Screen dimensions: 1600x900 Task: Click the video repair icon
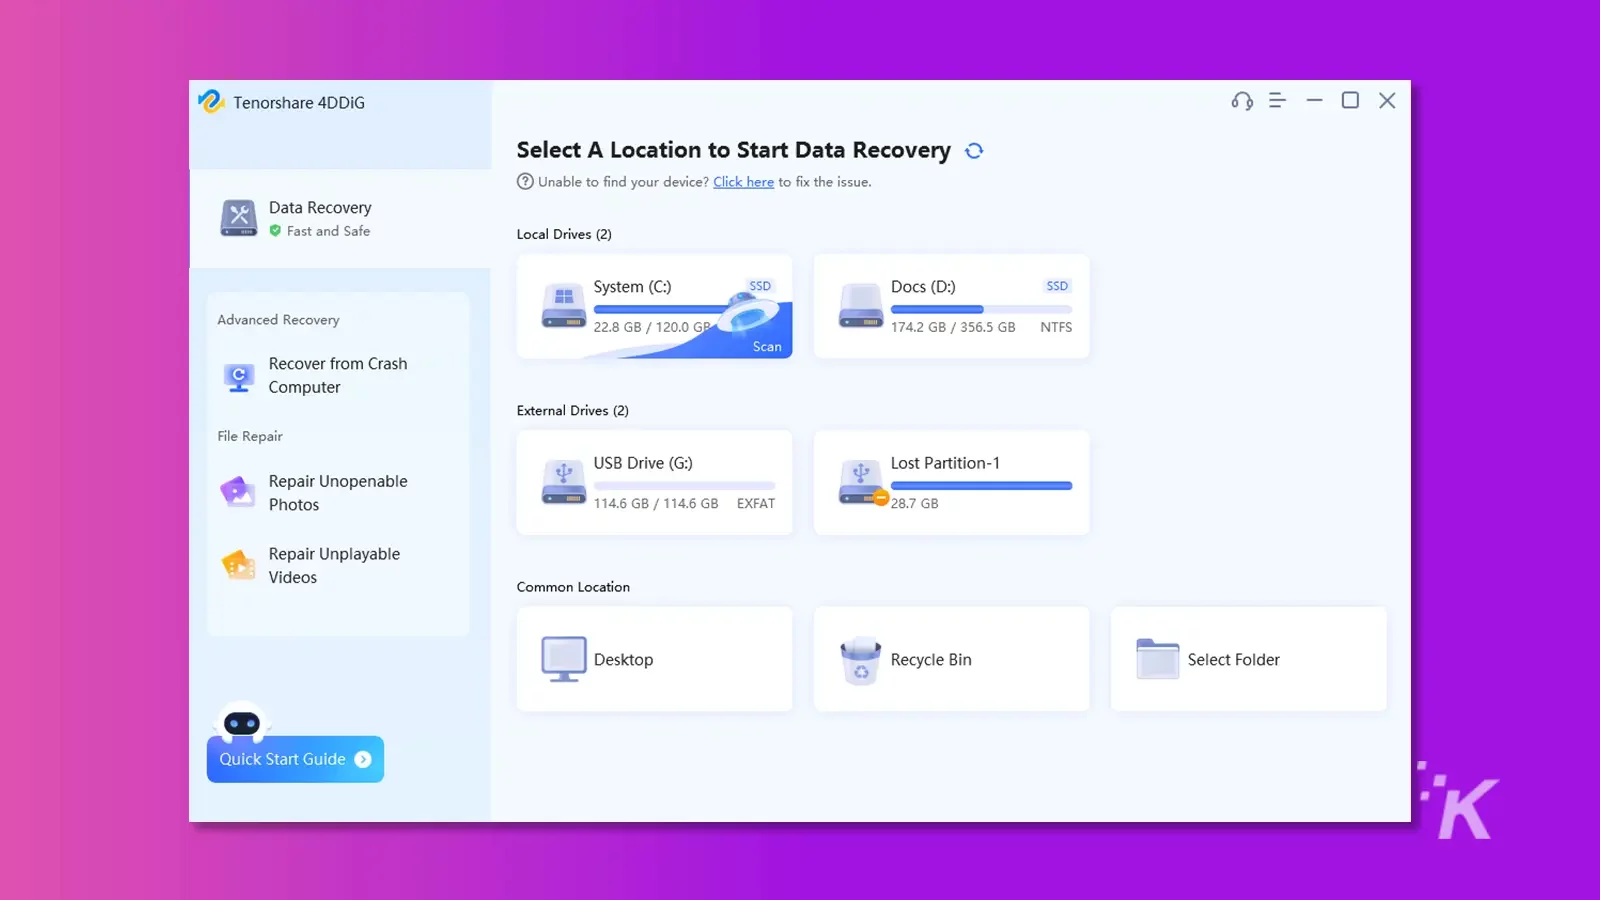coord(238,565)
